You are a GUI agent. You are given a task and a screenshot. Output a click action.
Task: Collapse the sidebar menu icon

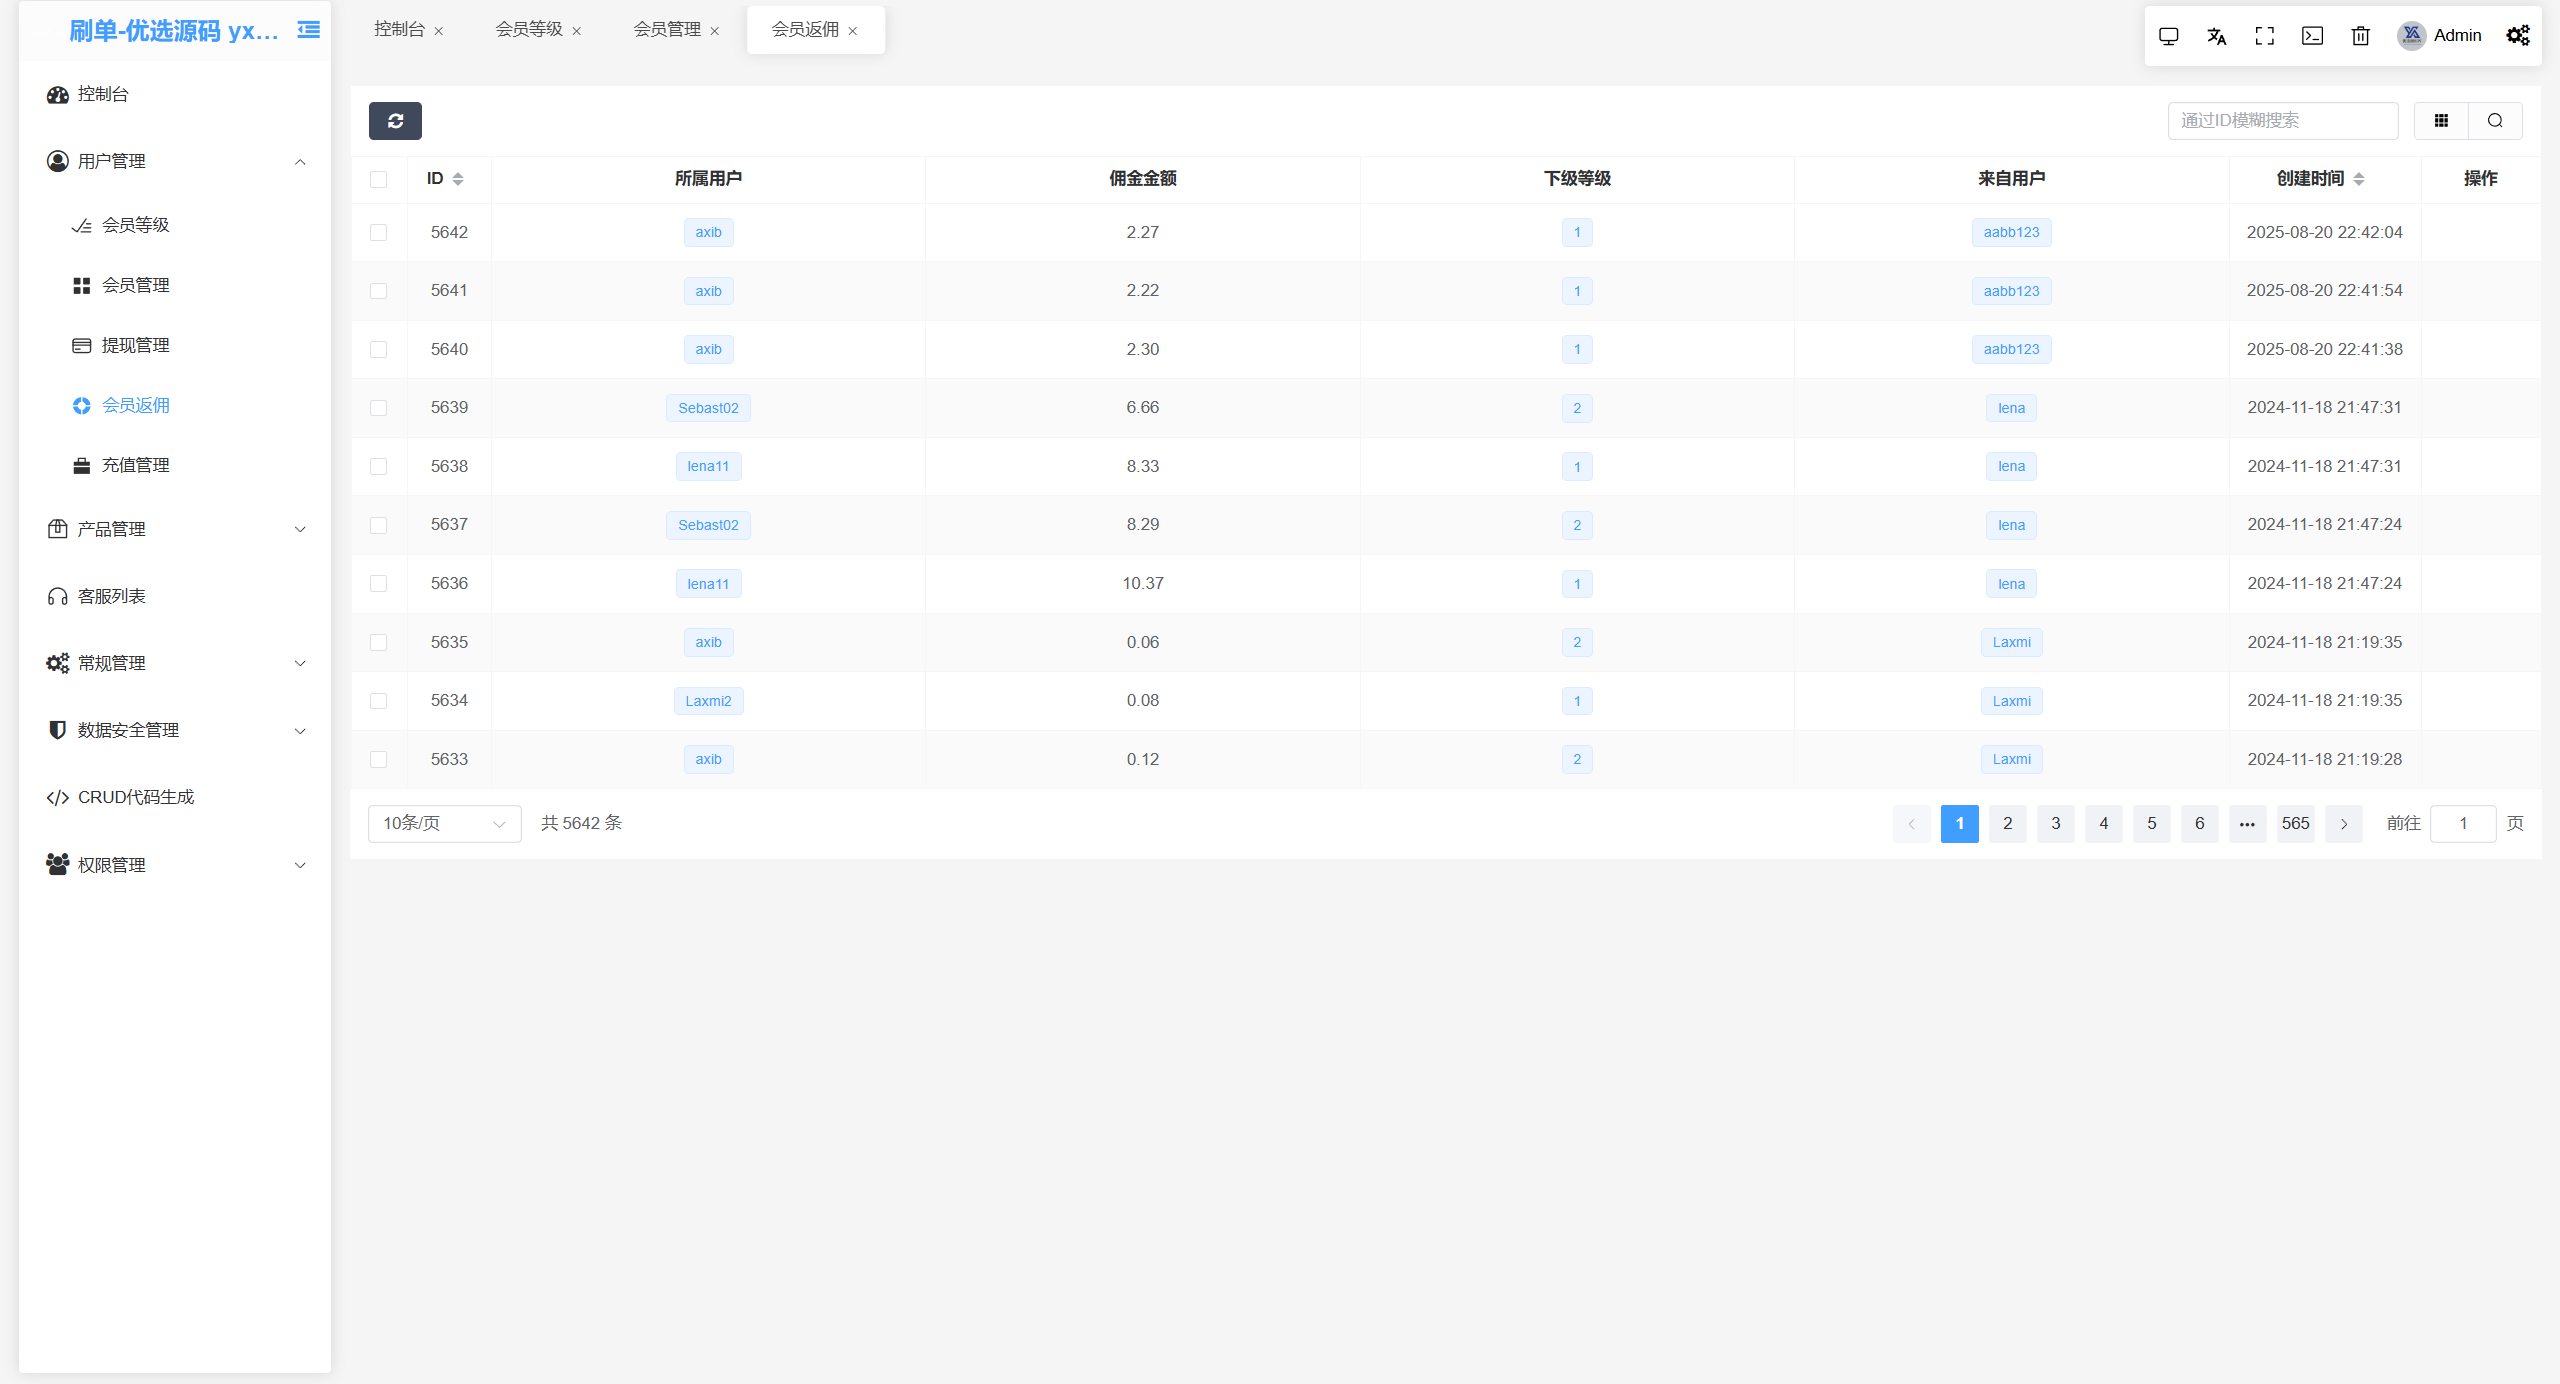[309, 30]
